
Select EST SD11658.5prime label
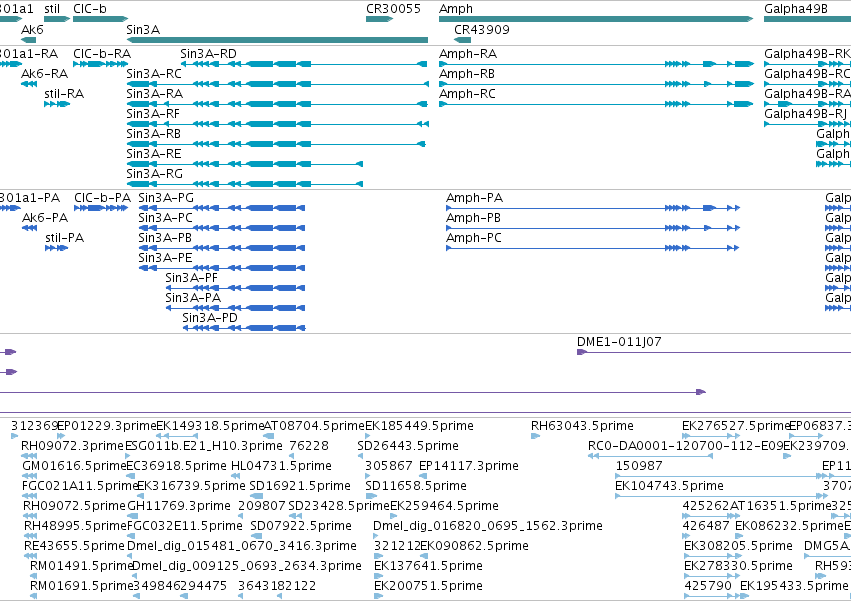point(416,486)
